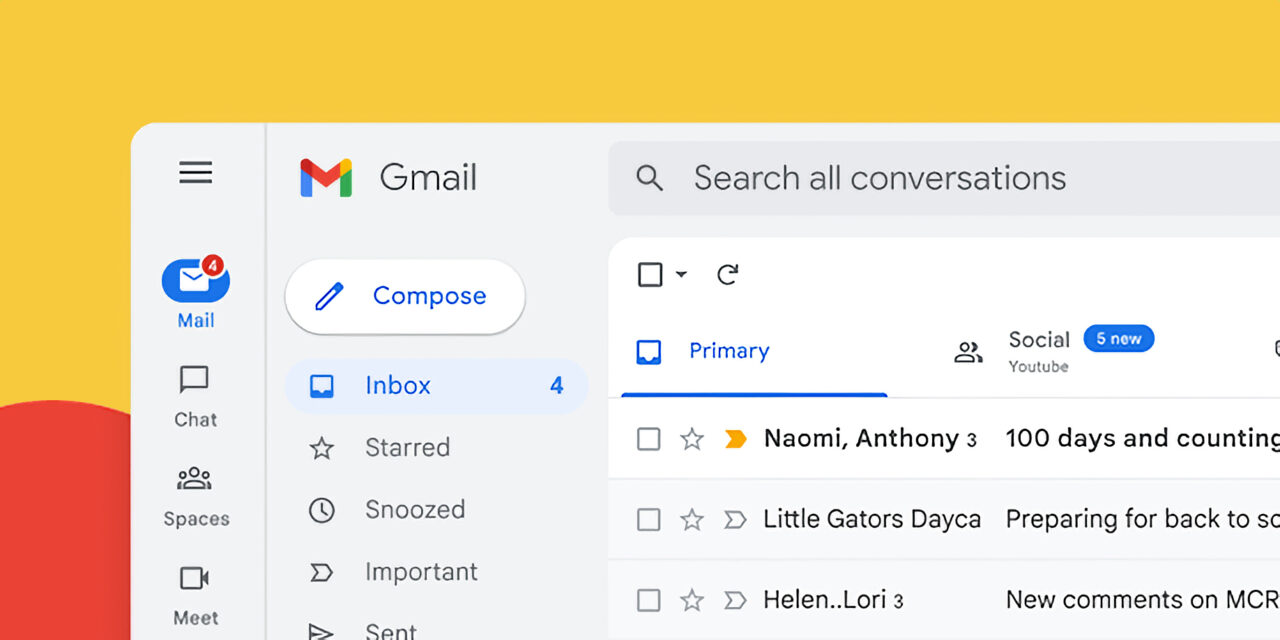Open Chat from the left rail

point(195,381)
